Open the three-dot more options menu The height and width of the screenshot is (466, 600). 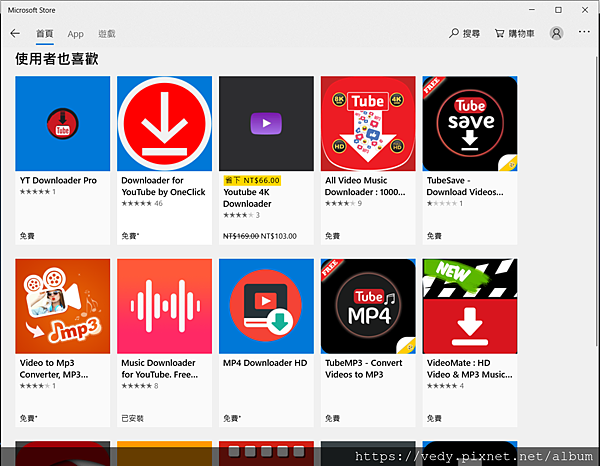(x=584, y=32)
